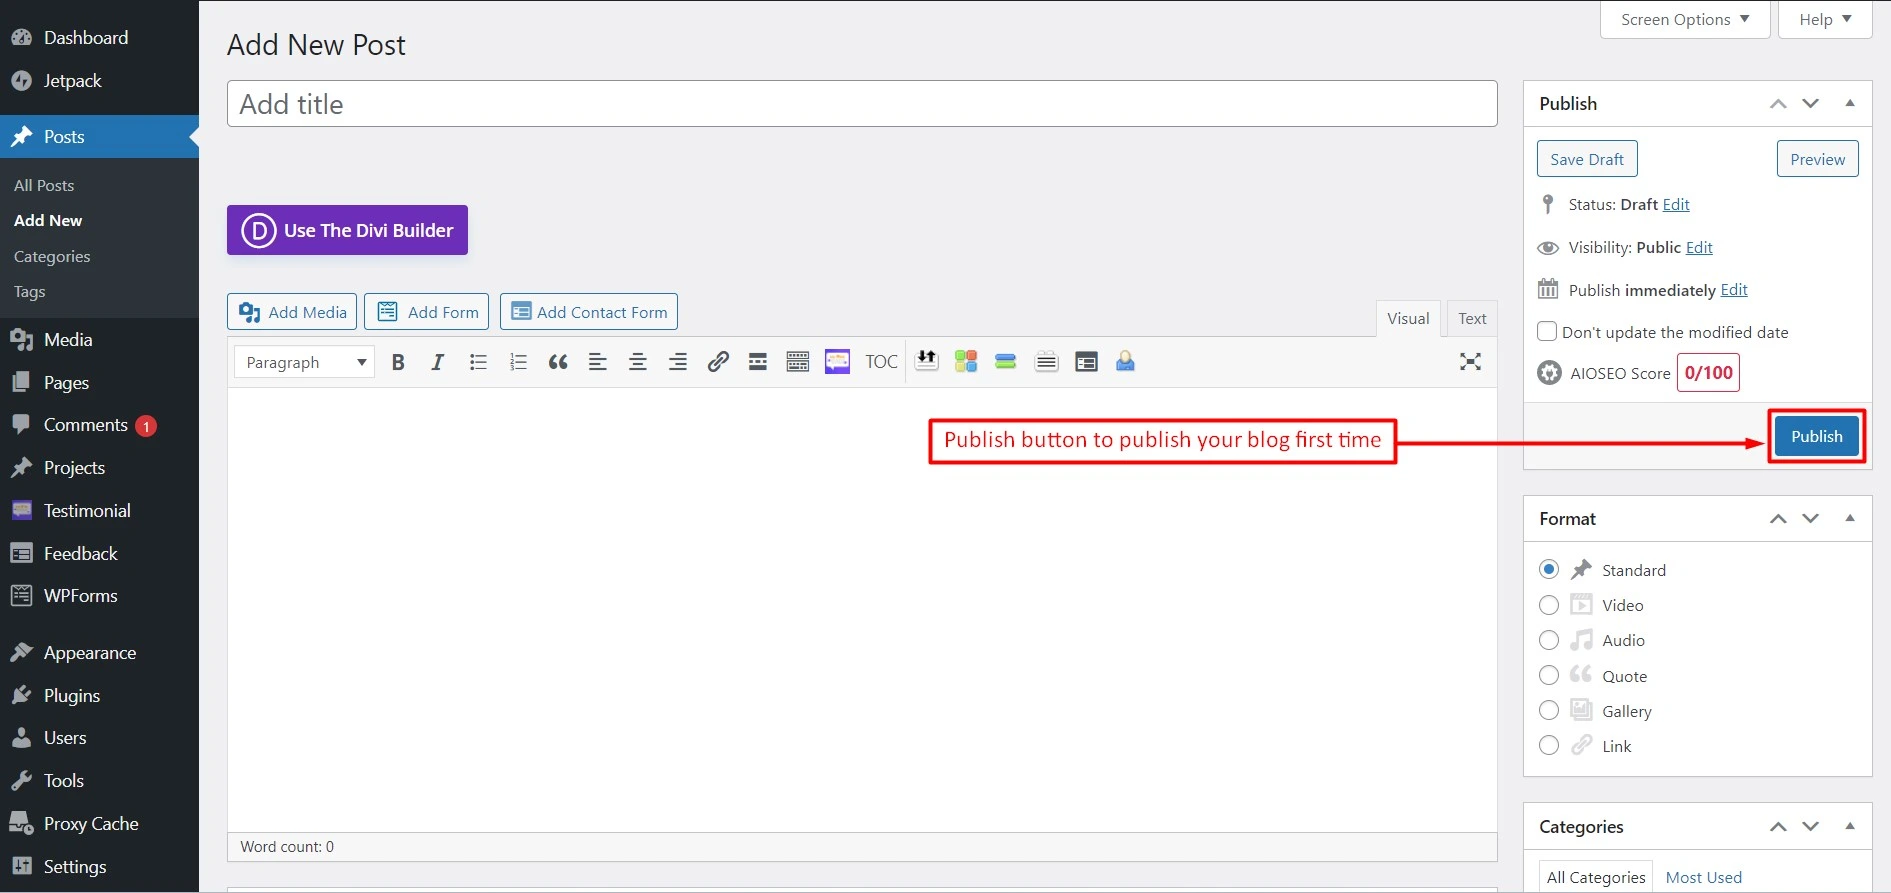
Task: Open the Settings menu
Action: 99,867
